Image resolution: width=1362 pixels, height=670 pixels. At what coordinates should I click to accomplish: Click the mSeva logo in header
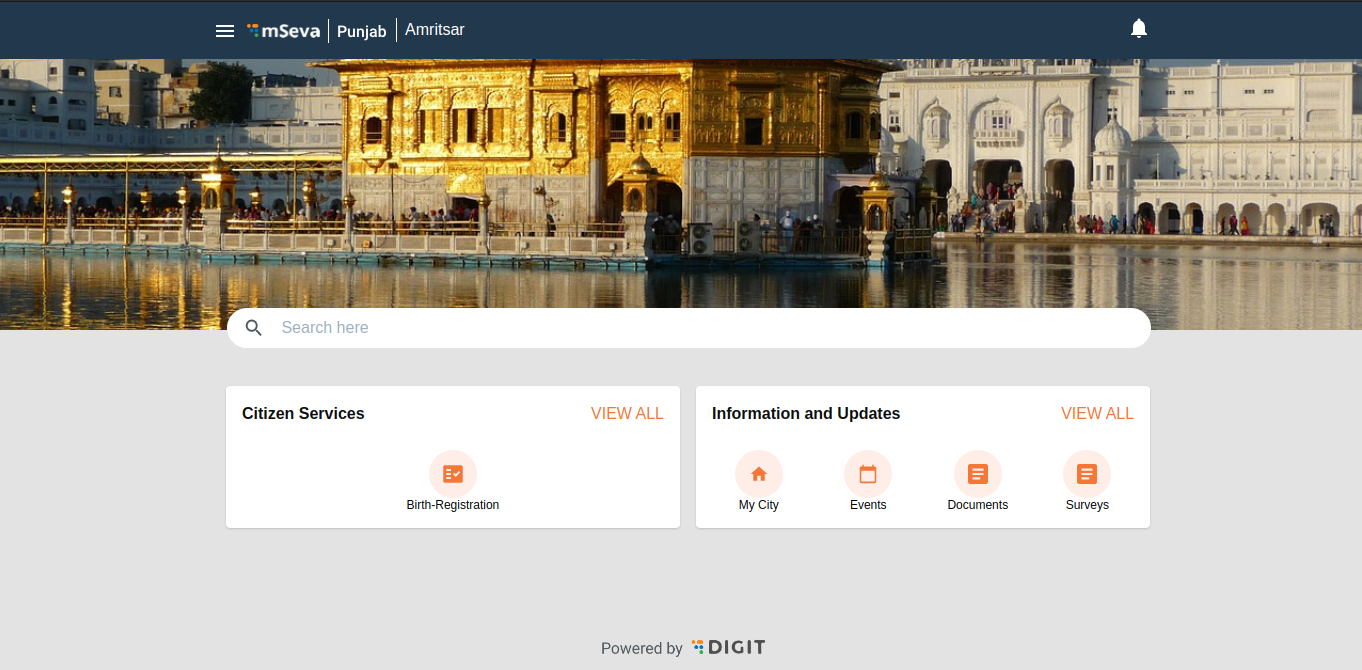pos(284,31)
